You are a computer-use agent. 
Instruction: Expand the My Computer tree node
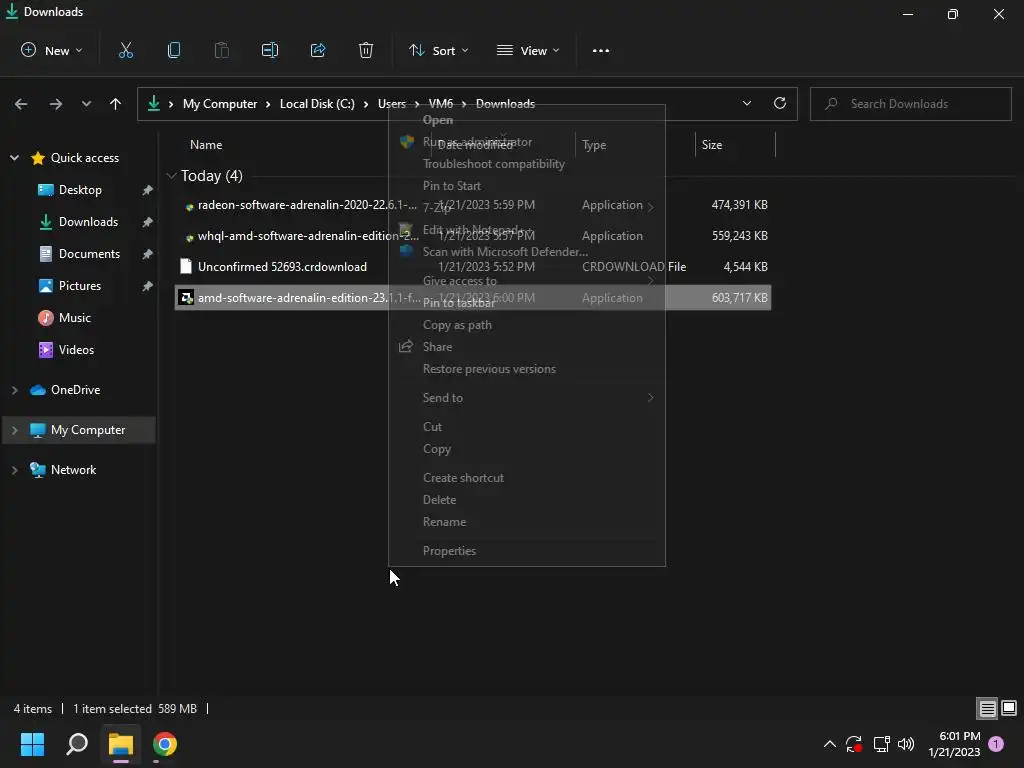tap(14, 430)
